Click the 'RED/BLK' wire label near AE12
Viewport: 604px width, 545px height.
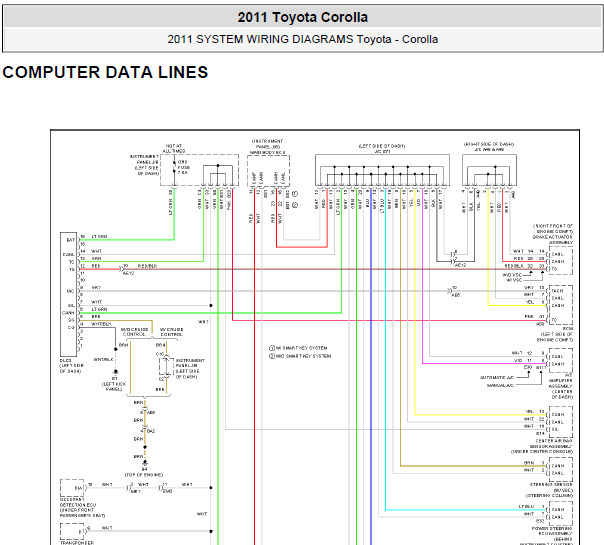(147, 266)
